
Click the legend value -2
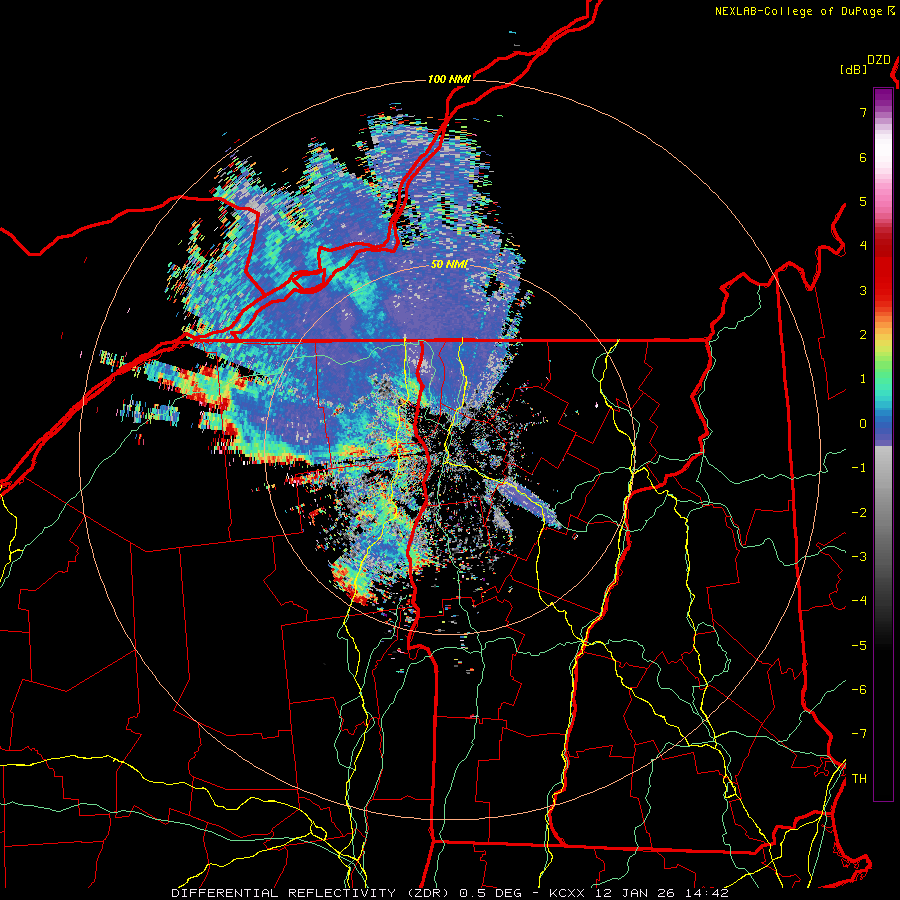[x=859, y=513]
